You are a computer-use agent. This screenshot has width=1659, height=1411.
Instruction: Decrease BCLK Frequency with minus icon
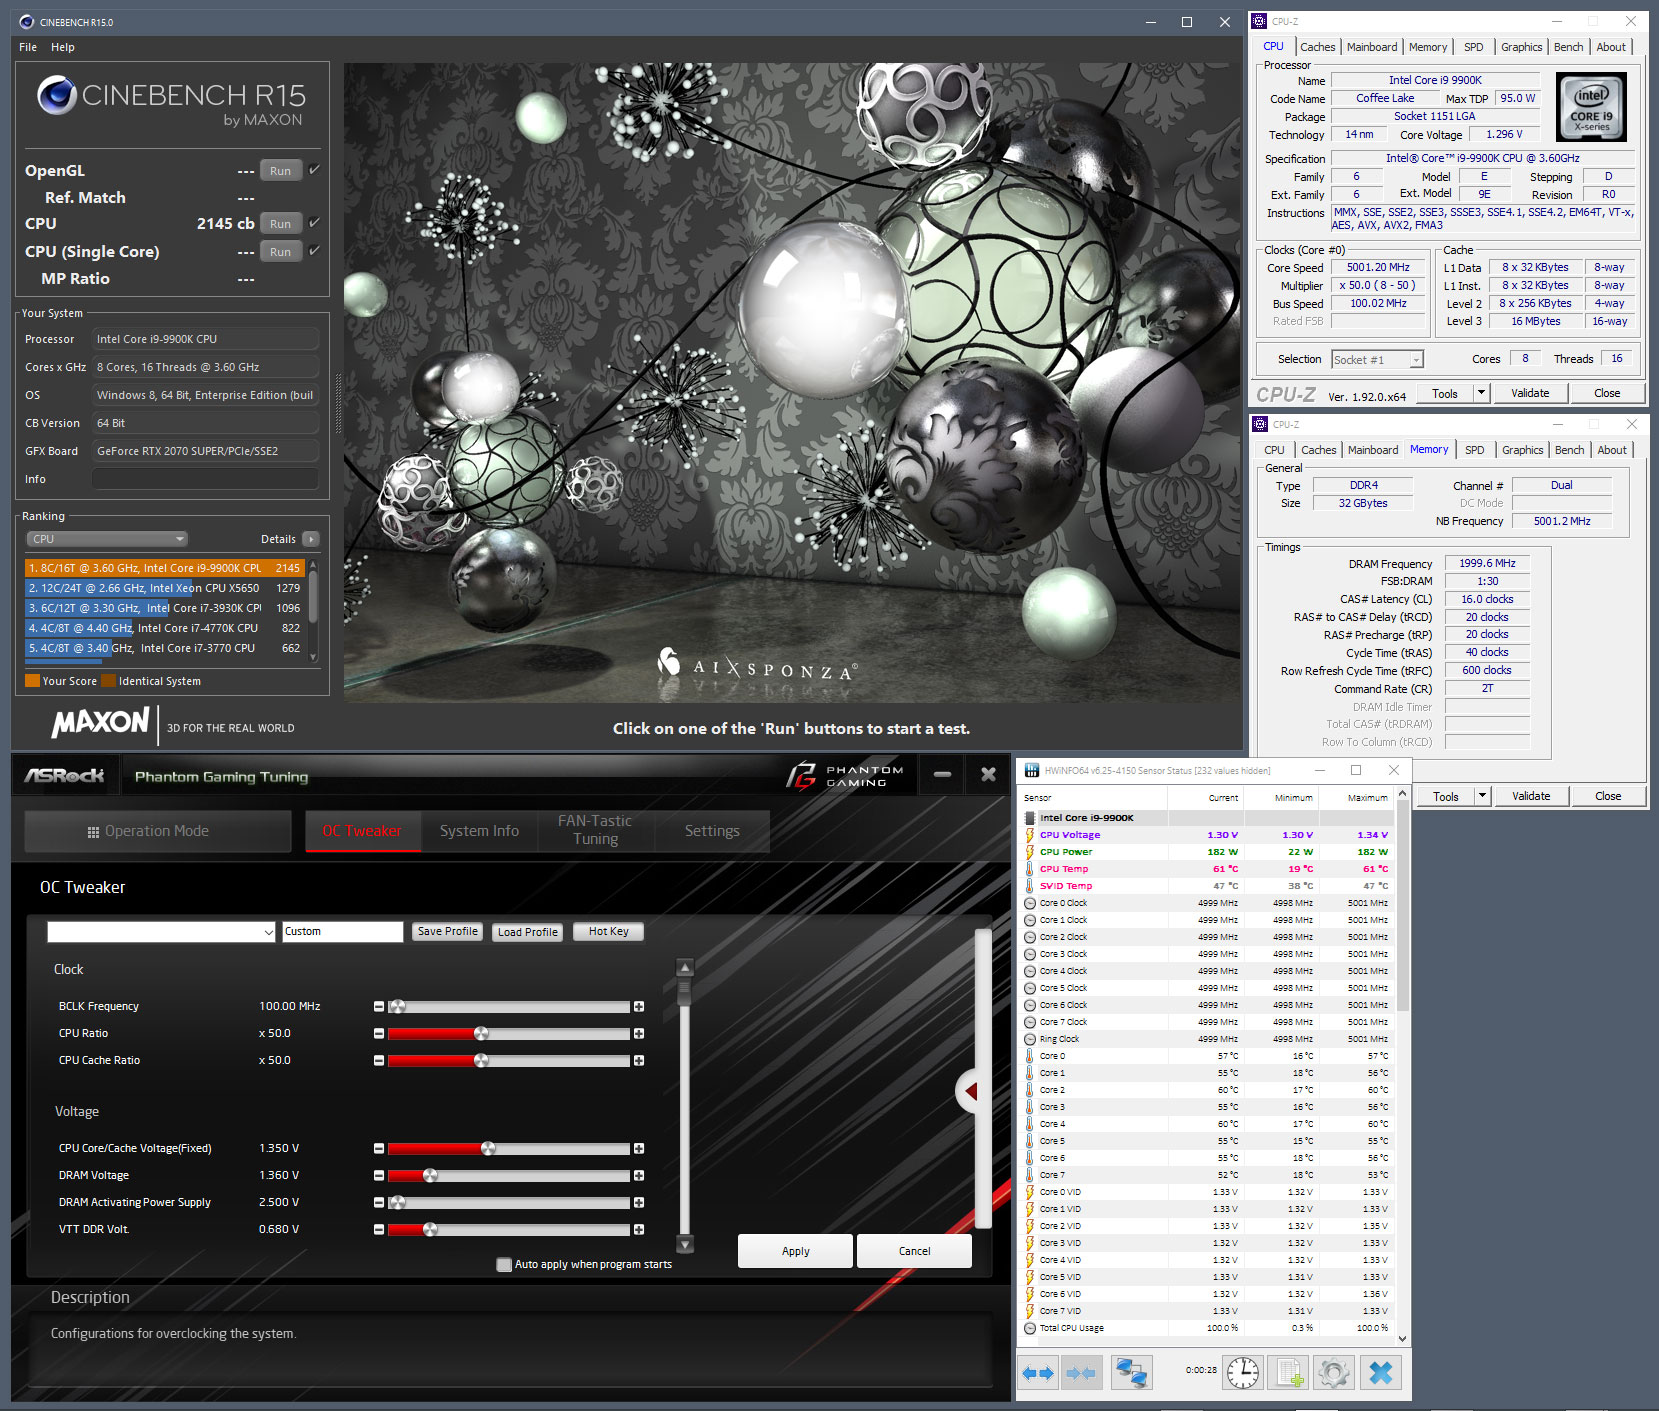(x=379, y=1006)
